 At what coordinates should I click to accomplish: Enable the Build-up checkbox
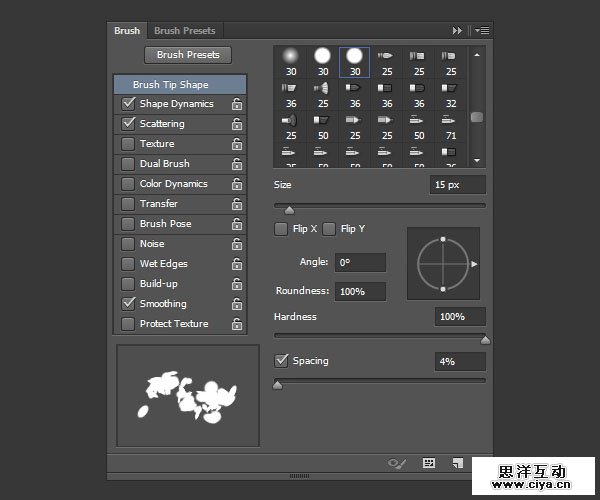tap(128, 284)
